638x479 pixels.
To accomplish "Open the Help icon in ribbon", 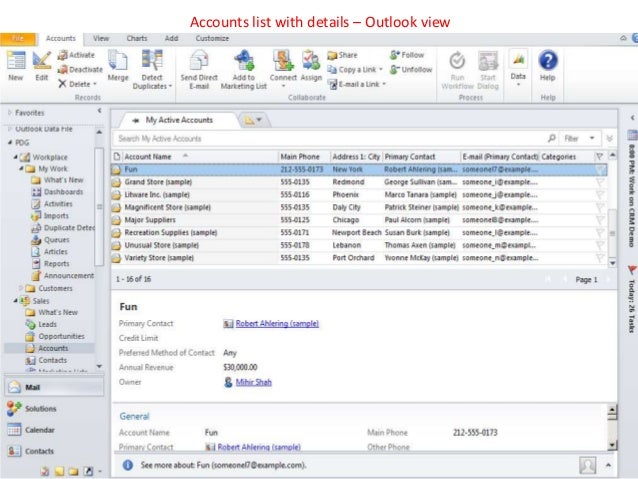I will coord(548,62).
